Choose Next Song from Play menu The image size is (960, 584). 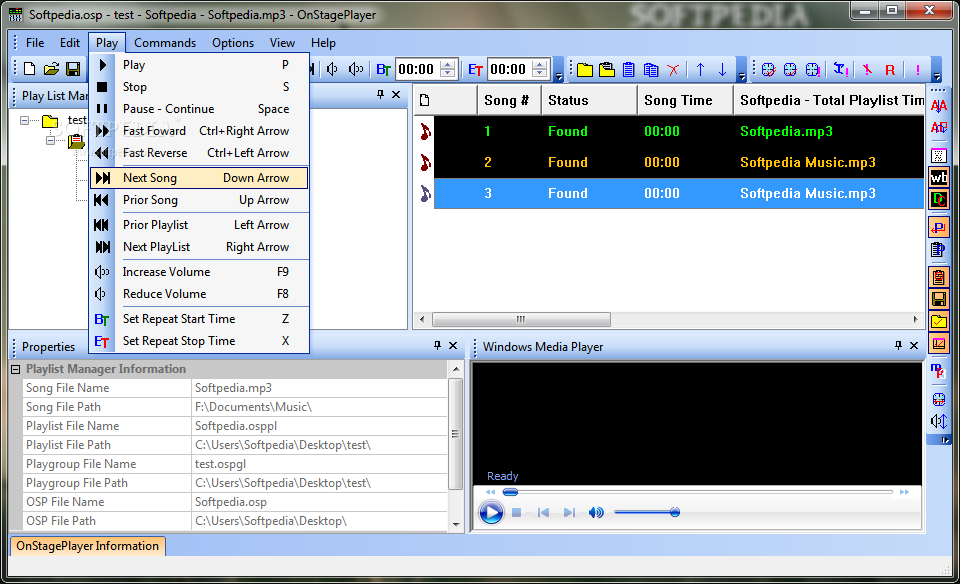pyautogui.click(x=199, y=178)
